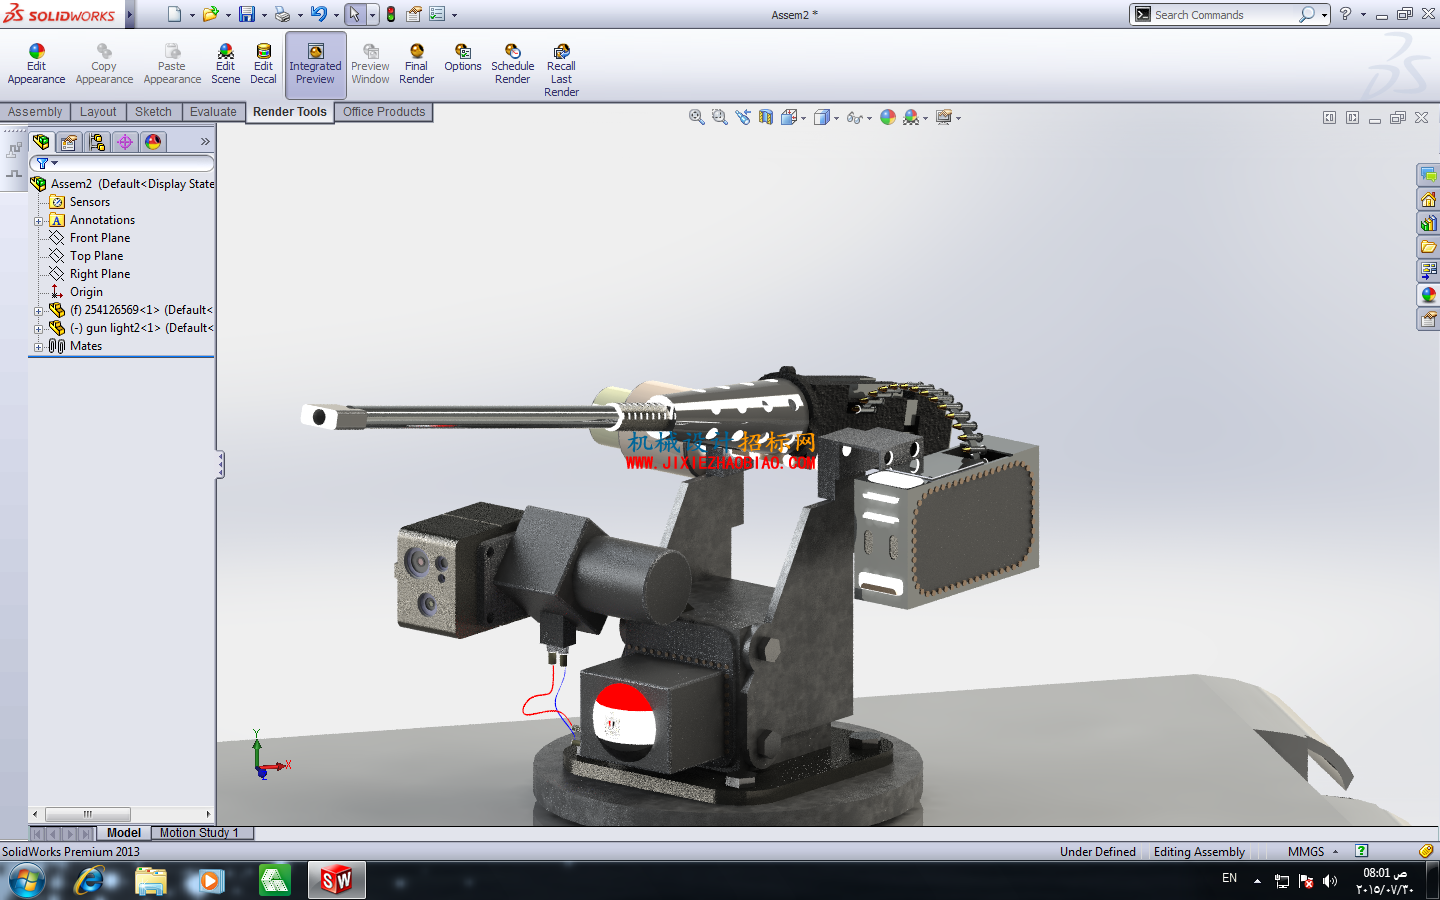Click the feature tree filter funnel
The height and width of the screenshot is (900, 1440).
[43, 163]
